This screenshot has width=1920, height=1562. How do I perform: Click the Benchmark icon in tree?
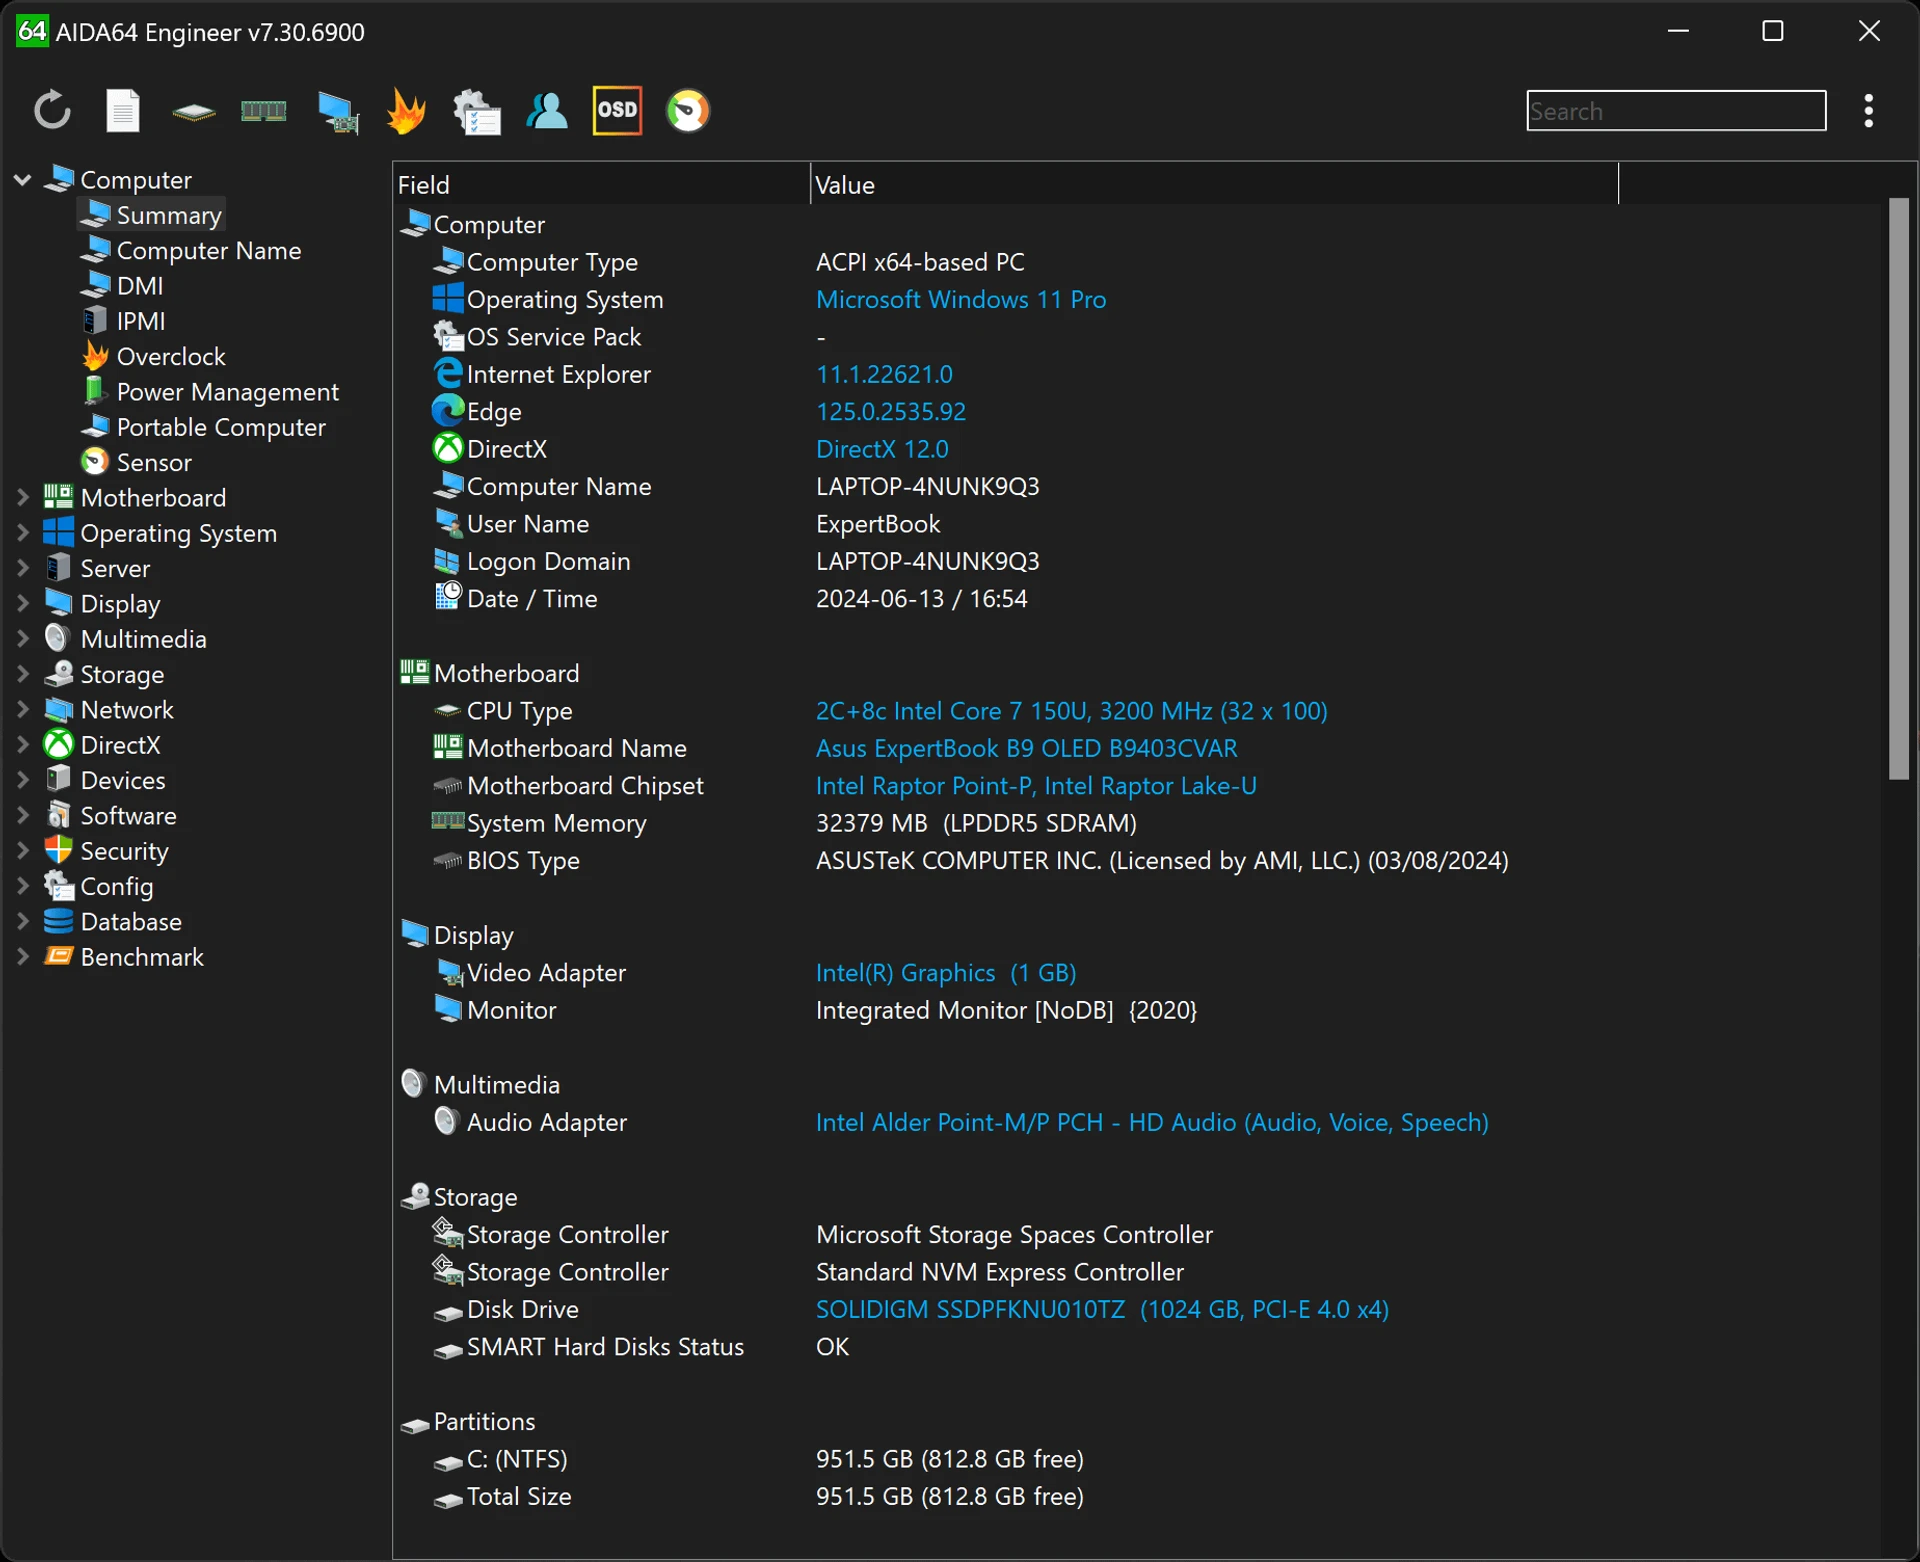(58, 956)
